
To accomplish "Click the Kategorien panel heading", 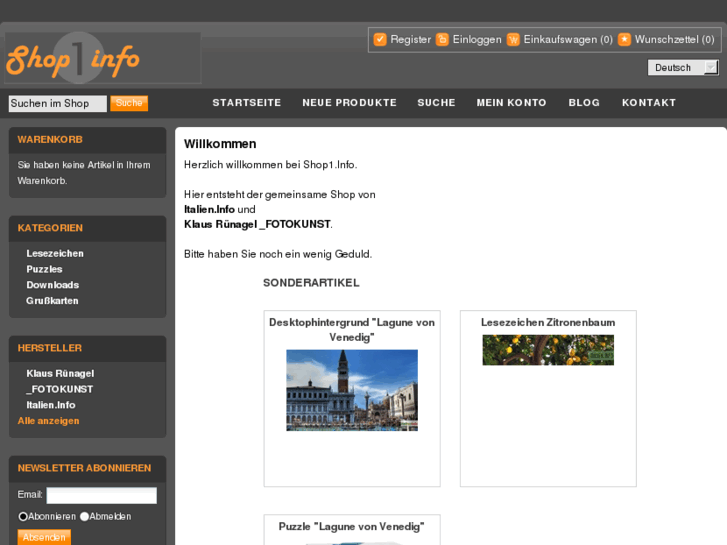I will (x=50, y=228).
